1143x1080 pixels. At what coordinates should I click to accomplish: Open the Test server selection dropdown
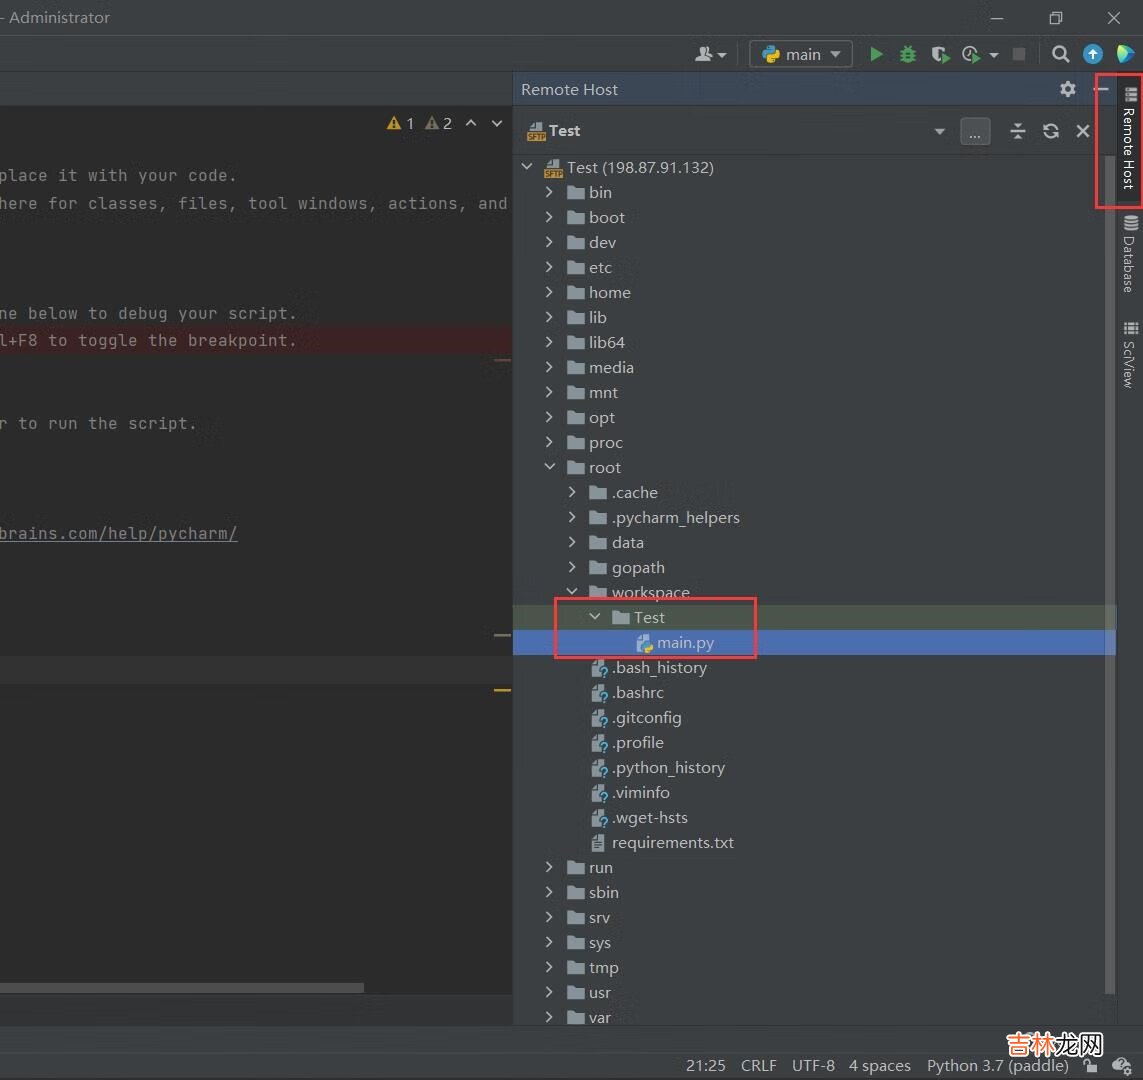point(939,131)
